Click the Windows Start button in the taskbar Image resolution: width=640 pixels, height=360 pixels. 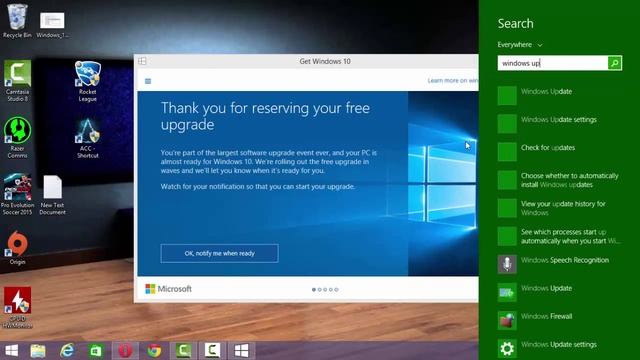tap(11, 351)
